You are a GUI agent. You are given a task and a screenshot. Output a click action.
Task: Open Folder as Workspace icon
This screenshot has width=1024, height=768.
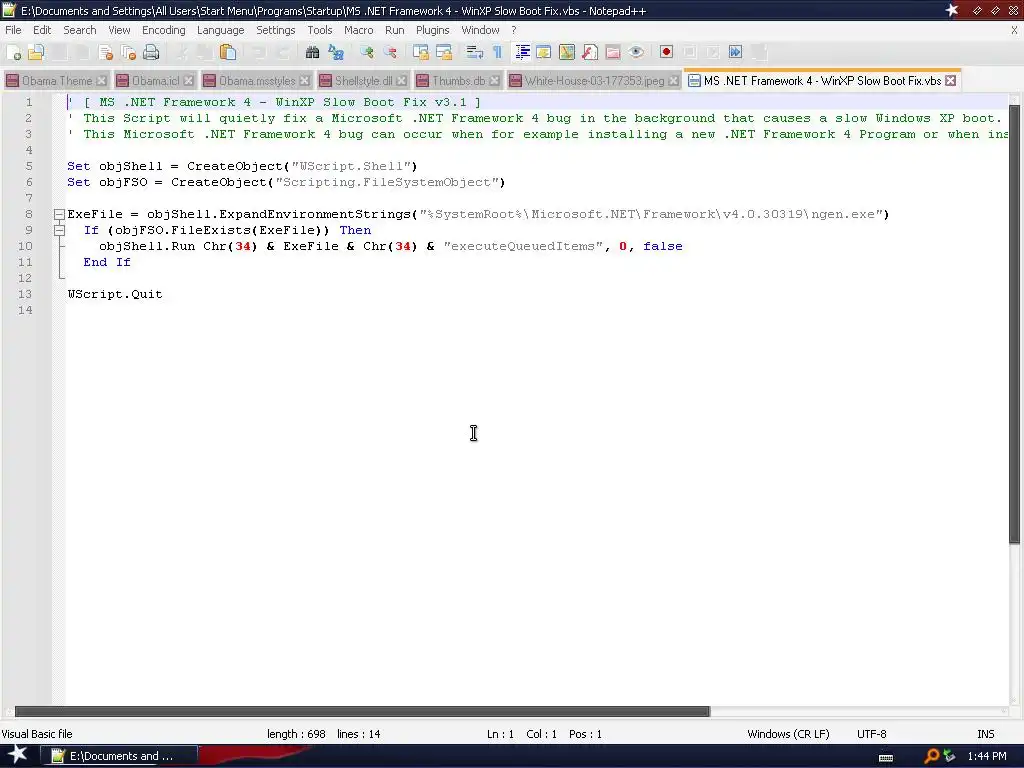tap(613, 52)
